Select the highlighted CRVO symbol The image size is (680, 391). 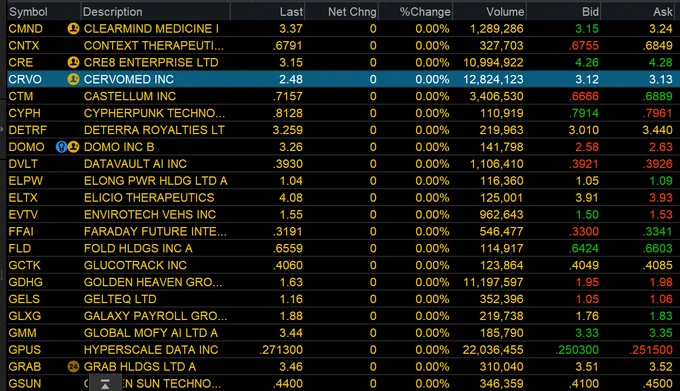[x=25, y=79]
